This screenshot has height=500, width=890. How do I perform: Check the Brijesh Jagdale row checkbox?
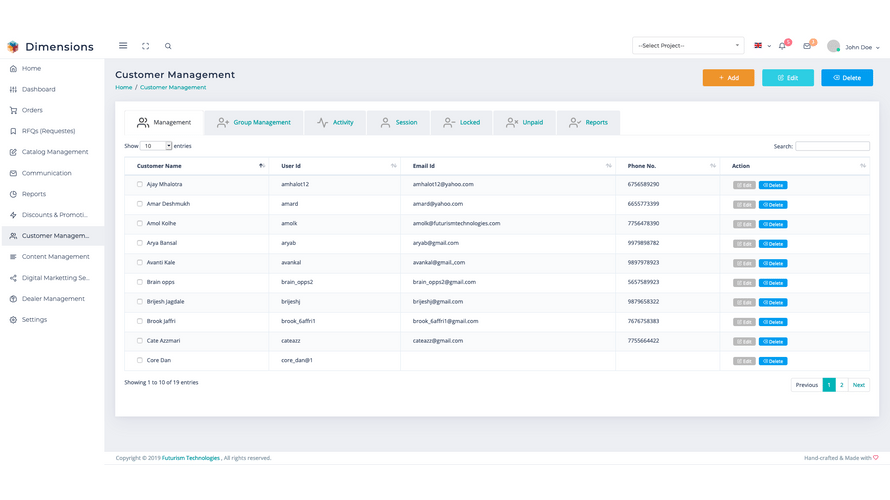pyautogui.click(x=140, y=302)
